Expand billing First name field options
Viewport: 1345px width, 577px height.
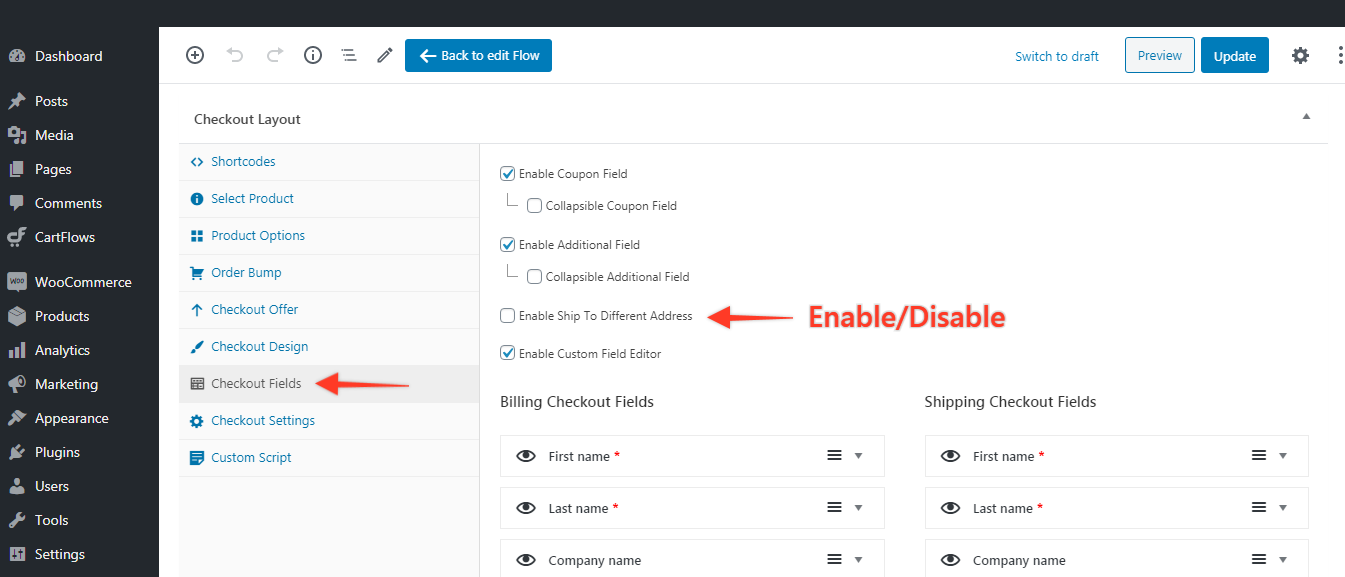tap(857, 456)
